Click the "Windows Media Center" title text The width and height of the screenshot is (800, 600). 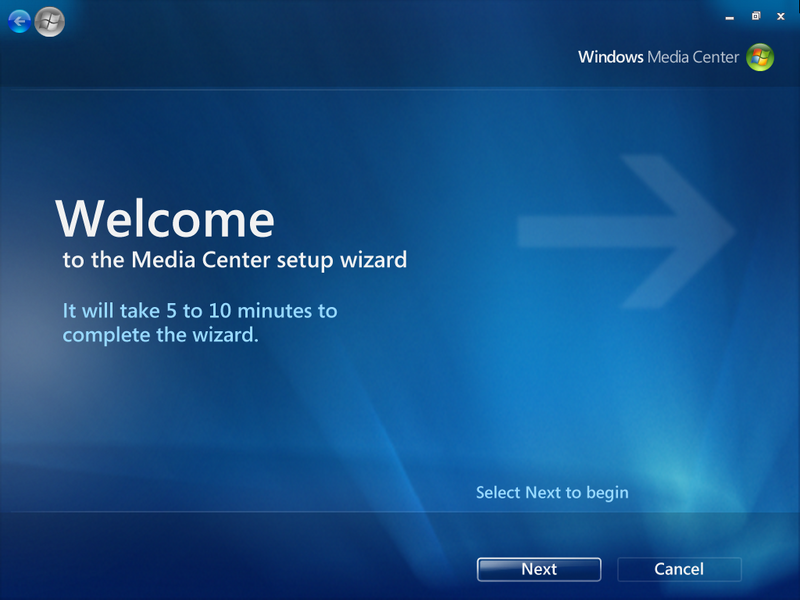(658, 57)
